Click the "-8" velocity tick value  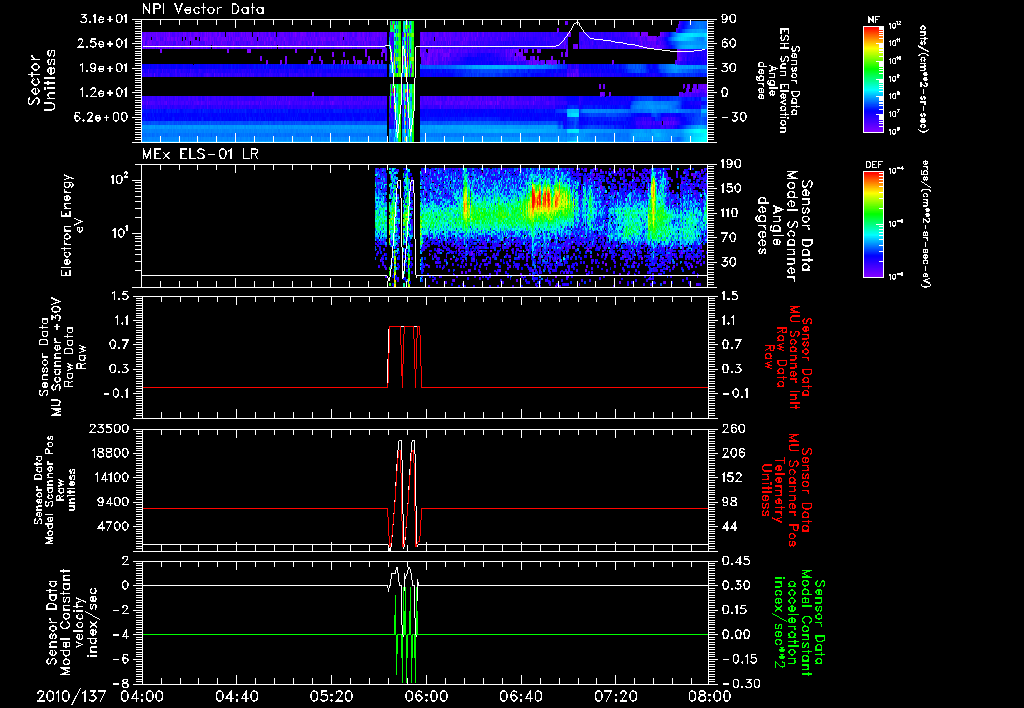121,684
